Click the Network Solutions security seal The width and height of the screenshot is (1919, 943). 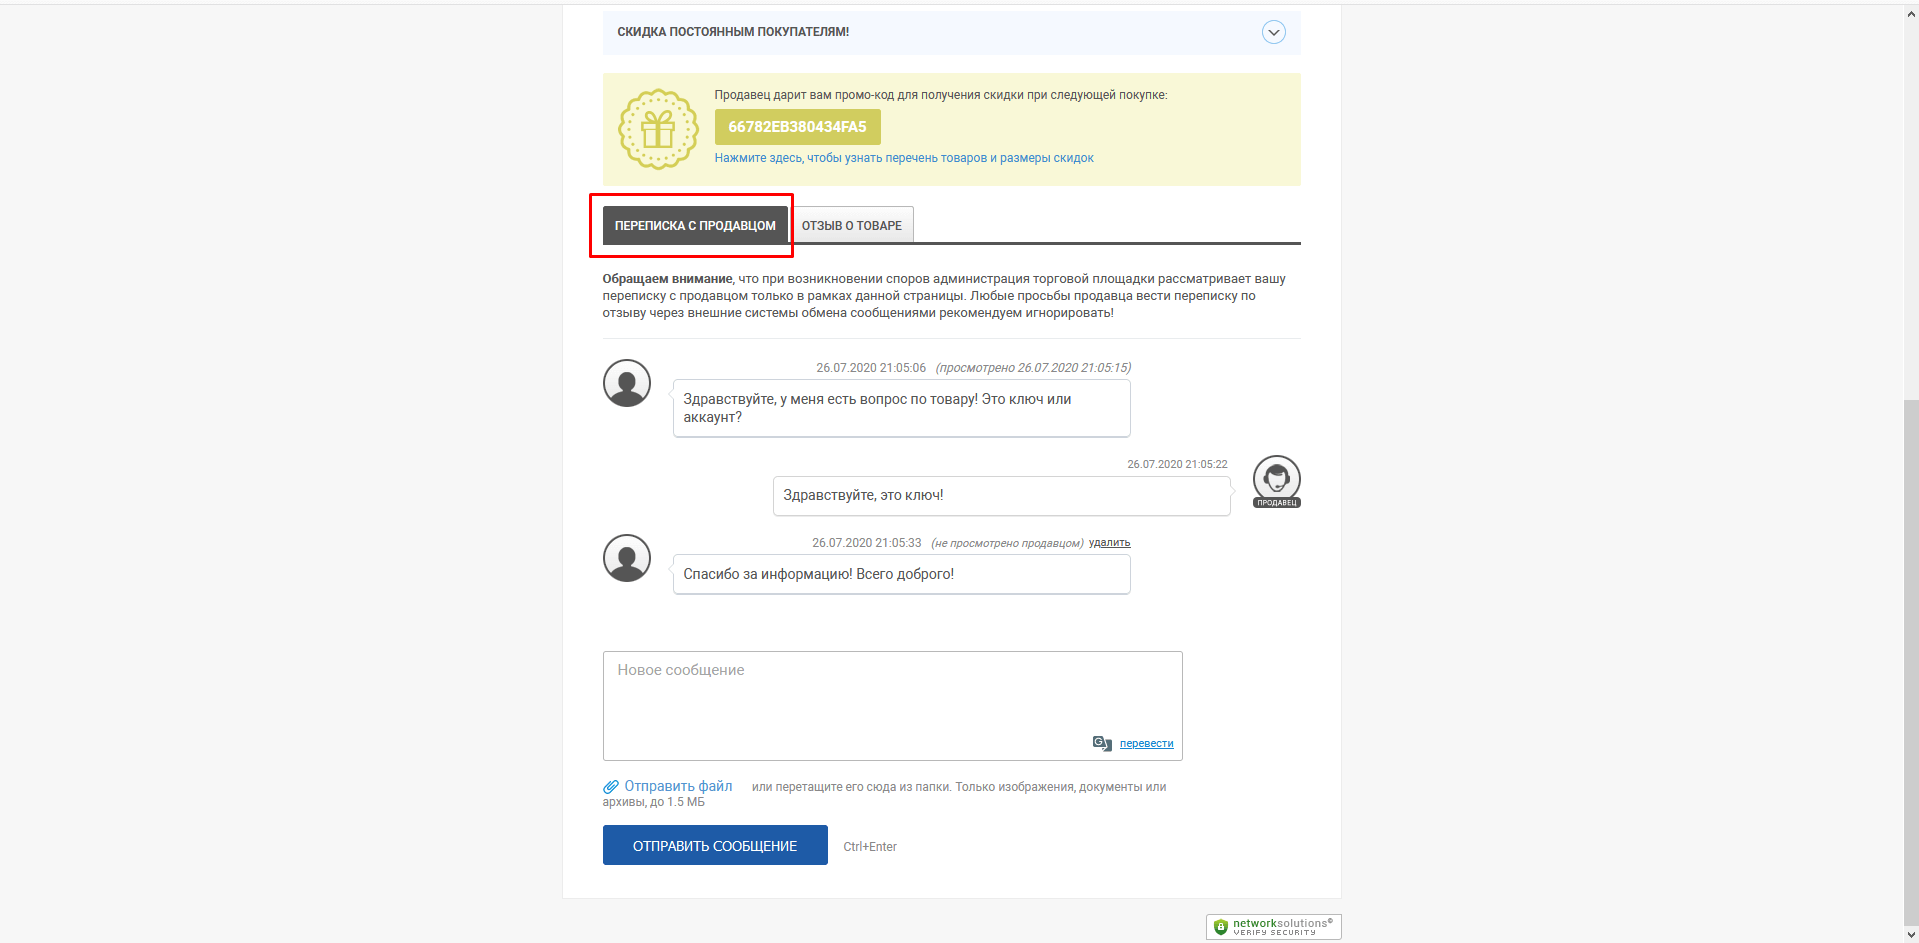[x=1273, y=926]
